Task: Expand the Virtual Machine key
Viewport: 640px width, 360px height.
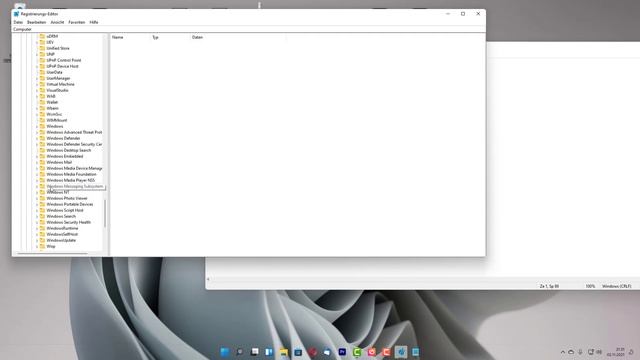Action: click(37, 84)
